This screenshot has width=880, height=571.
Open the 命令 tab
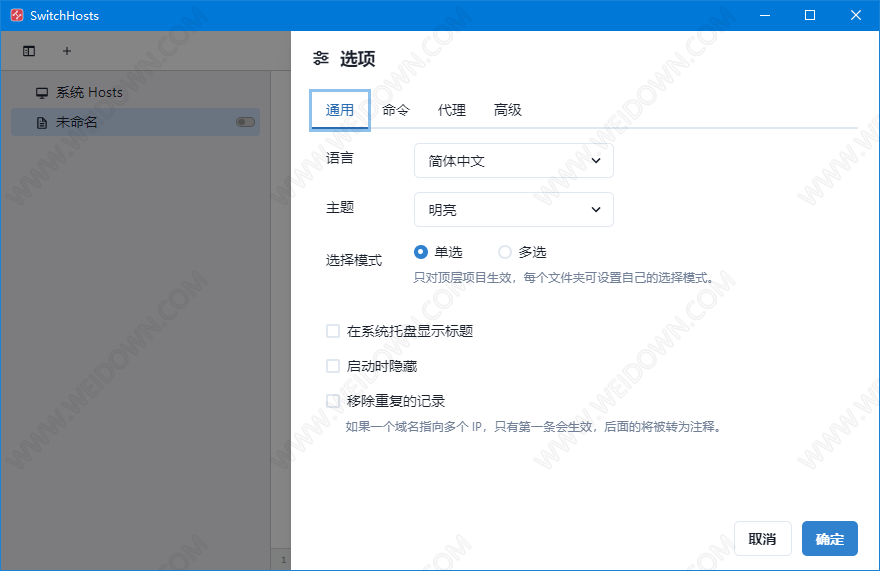click(396, 110)
